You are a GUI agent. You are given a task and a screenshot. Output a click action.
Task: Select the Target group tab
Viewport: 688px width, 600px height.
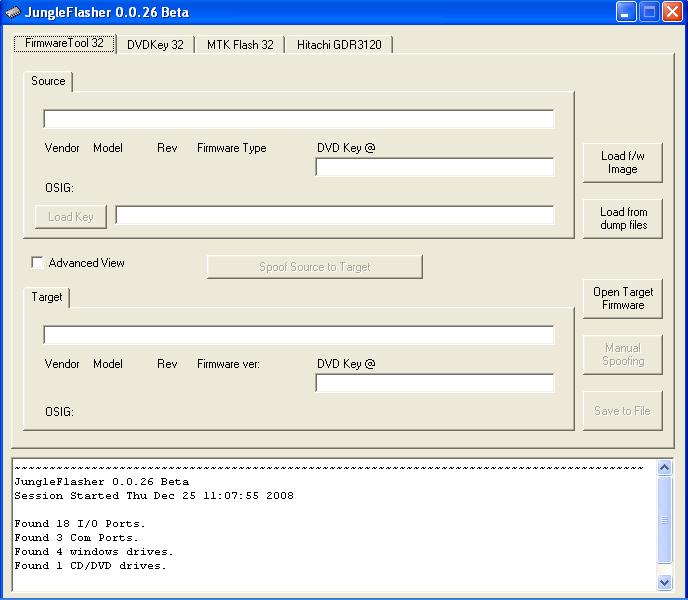pos(47,297)
